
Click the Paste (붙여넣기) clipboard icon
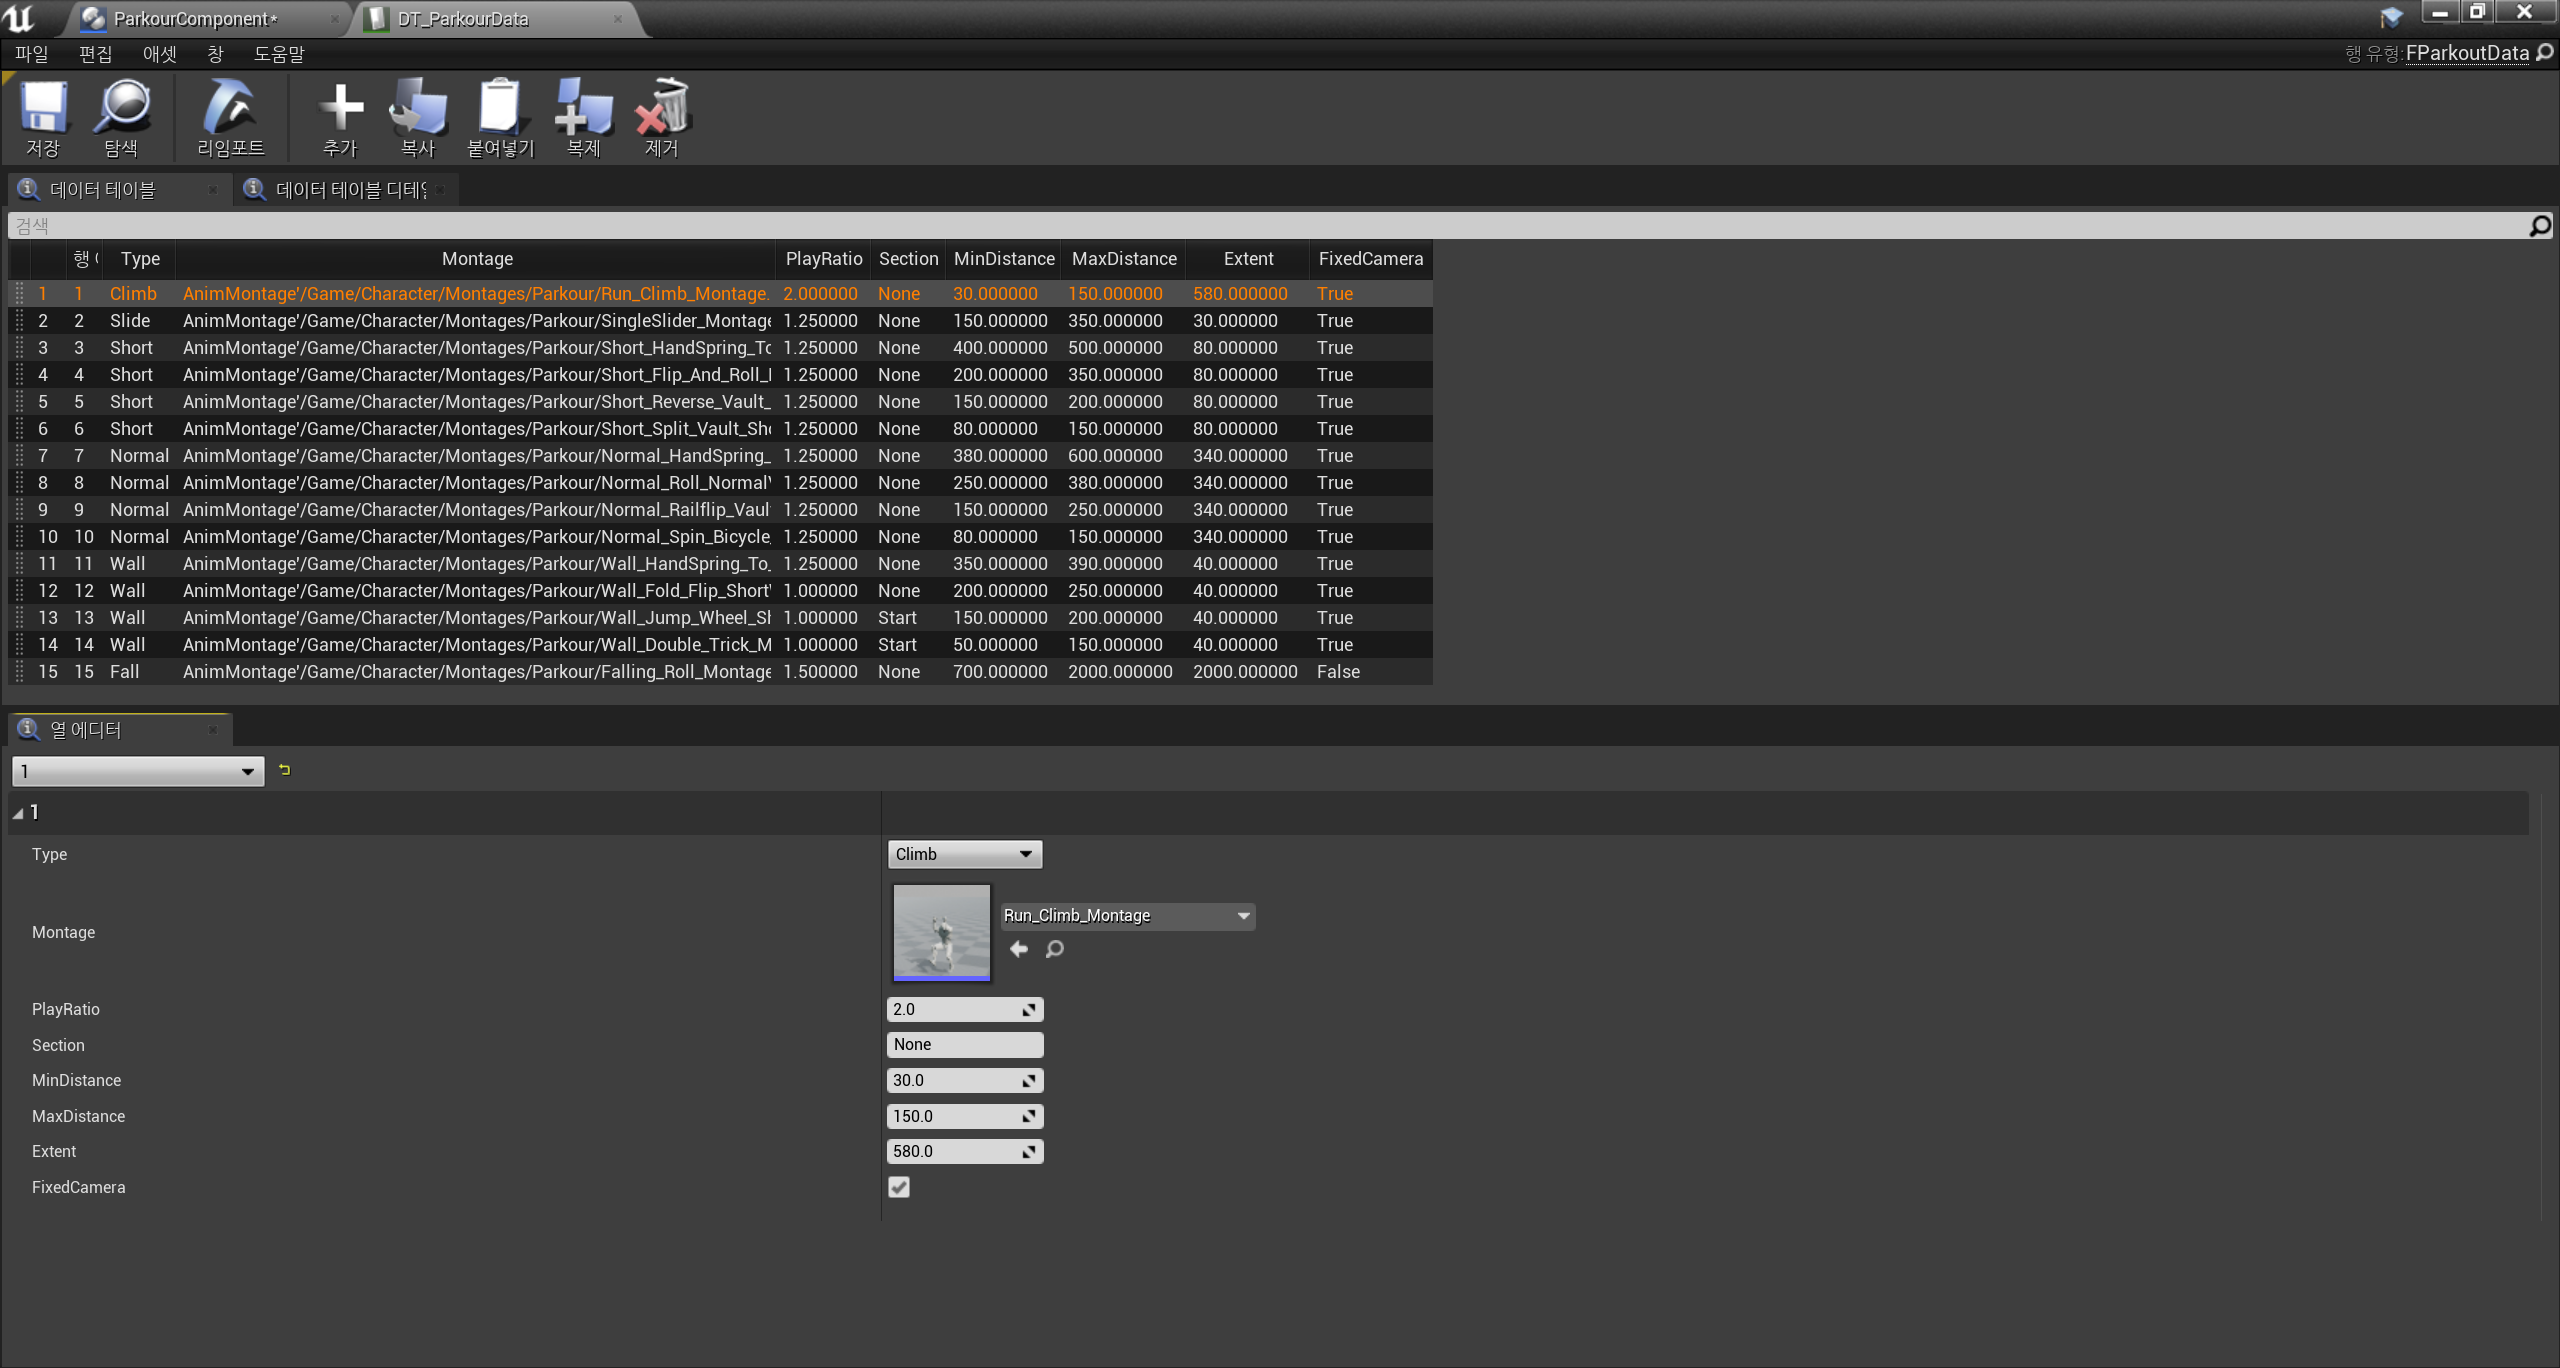[x=500, y=108]
